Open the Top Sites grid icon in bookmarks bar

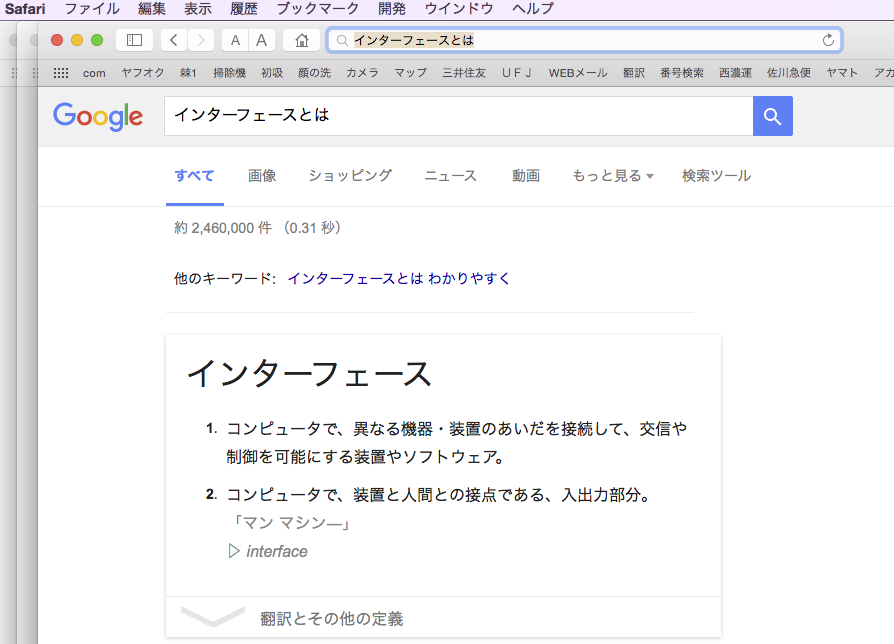pyautogui.click(x=61, y=73)
